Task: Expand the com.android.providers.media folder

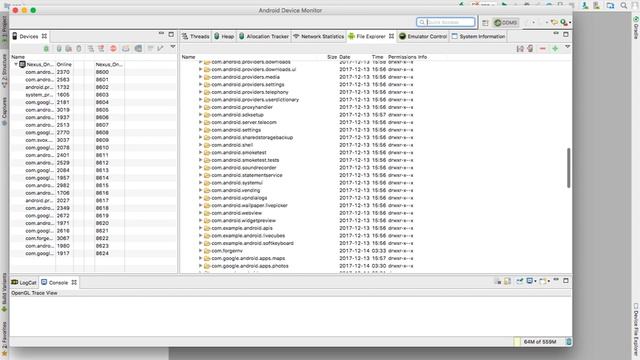Action: pyautogui.click(x=200, y=77)
